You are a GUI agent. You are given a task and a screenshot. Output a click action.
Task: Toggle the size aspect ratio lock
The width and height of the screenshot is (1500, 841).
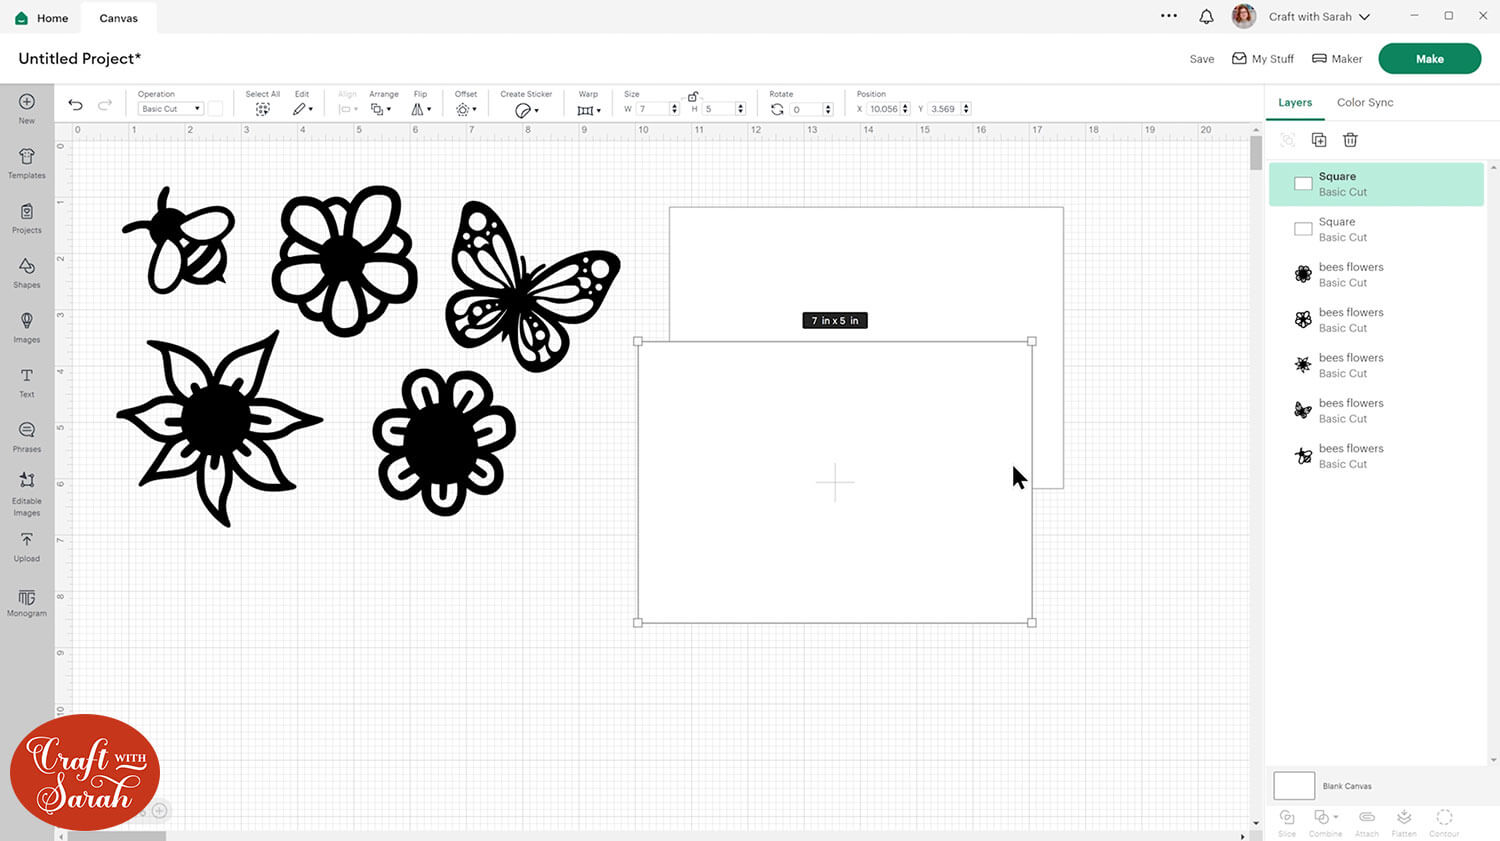[692, 96]
